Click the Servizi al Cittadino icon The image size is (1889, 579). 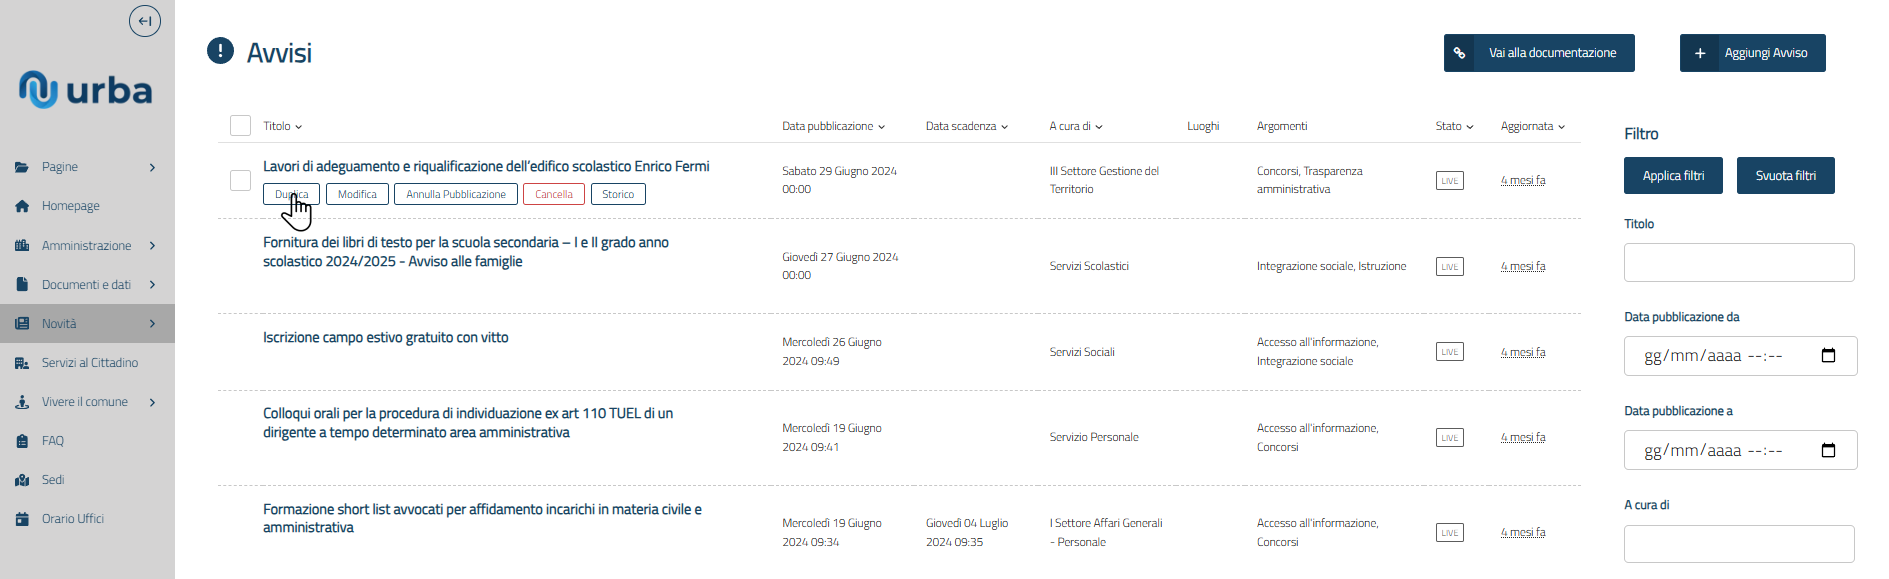pyautogui.click(x=22, y=363)
